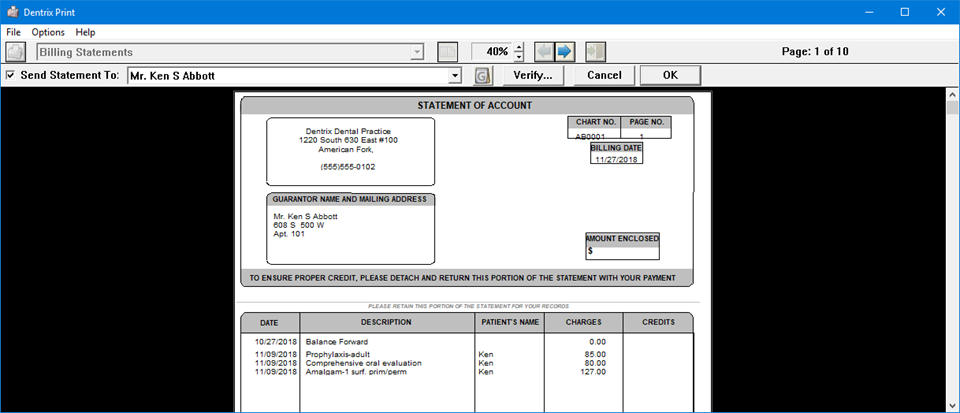Image resolution: width=960 pixels, height=413 pixels.
Task: Decrease zoom with the down spinner arrow
Action: coord(518,57)
